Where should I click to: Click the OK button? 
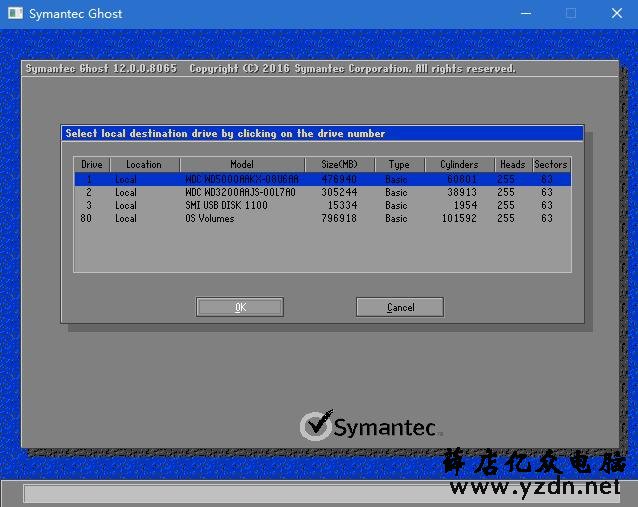240,307
